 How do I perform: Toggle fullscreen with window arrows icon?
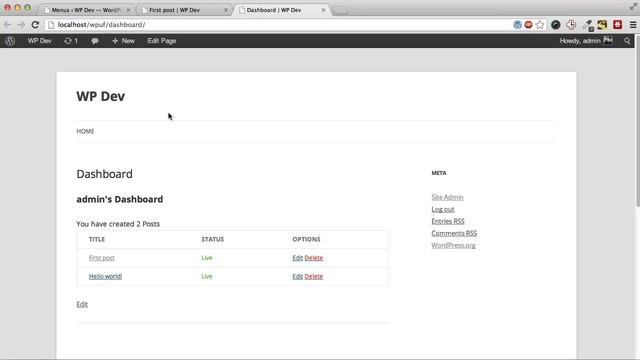pos(633,7)
